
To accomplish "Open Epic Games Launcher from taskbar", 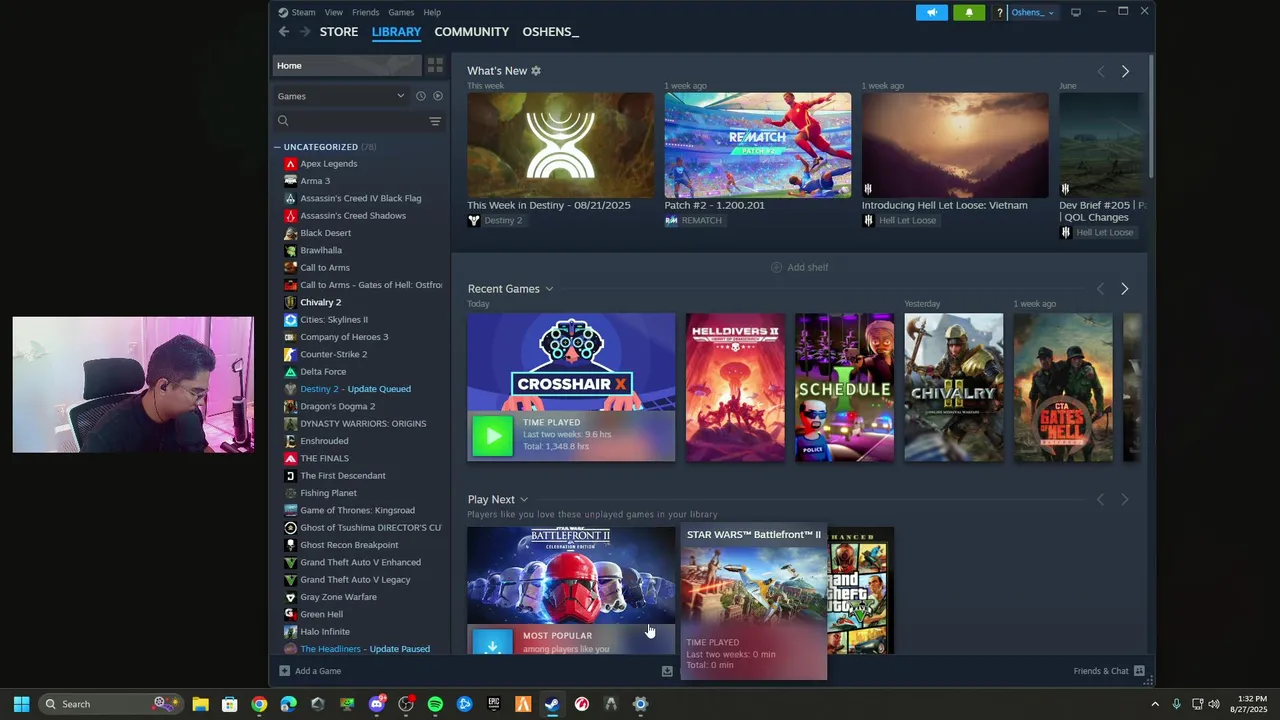I will (494, 704).
